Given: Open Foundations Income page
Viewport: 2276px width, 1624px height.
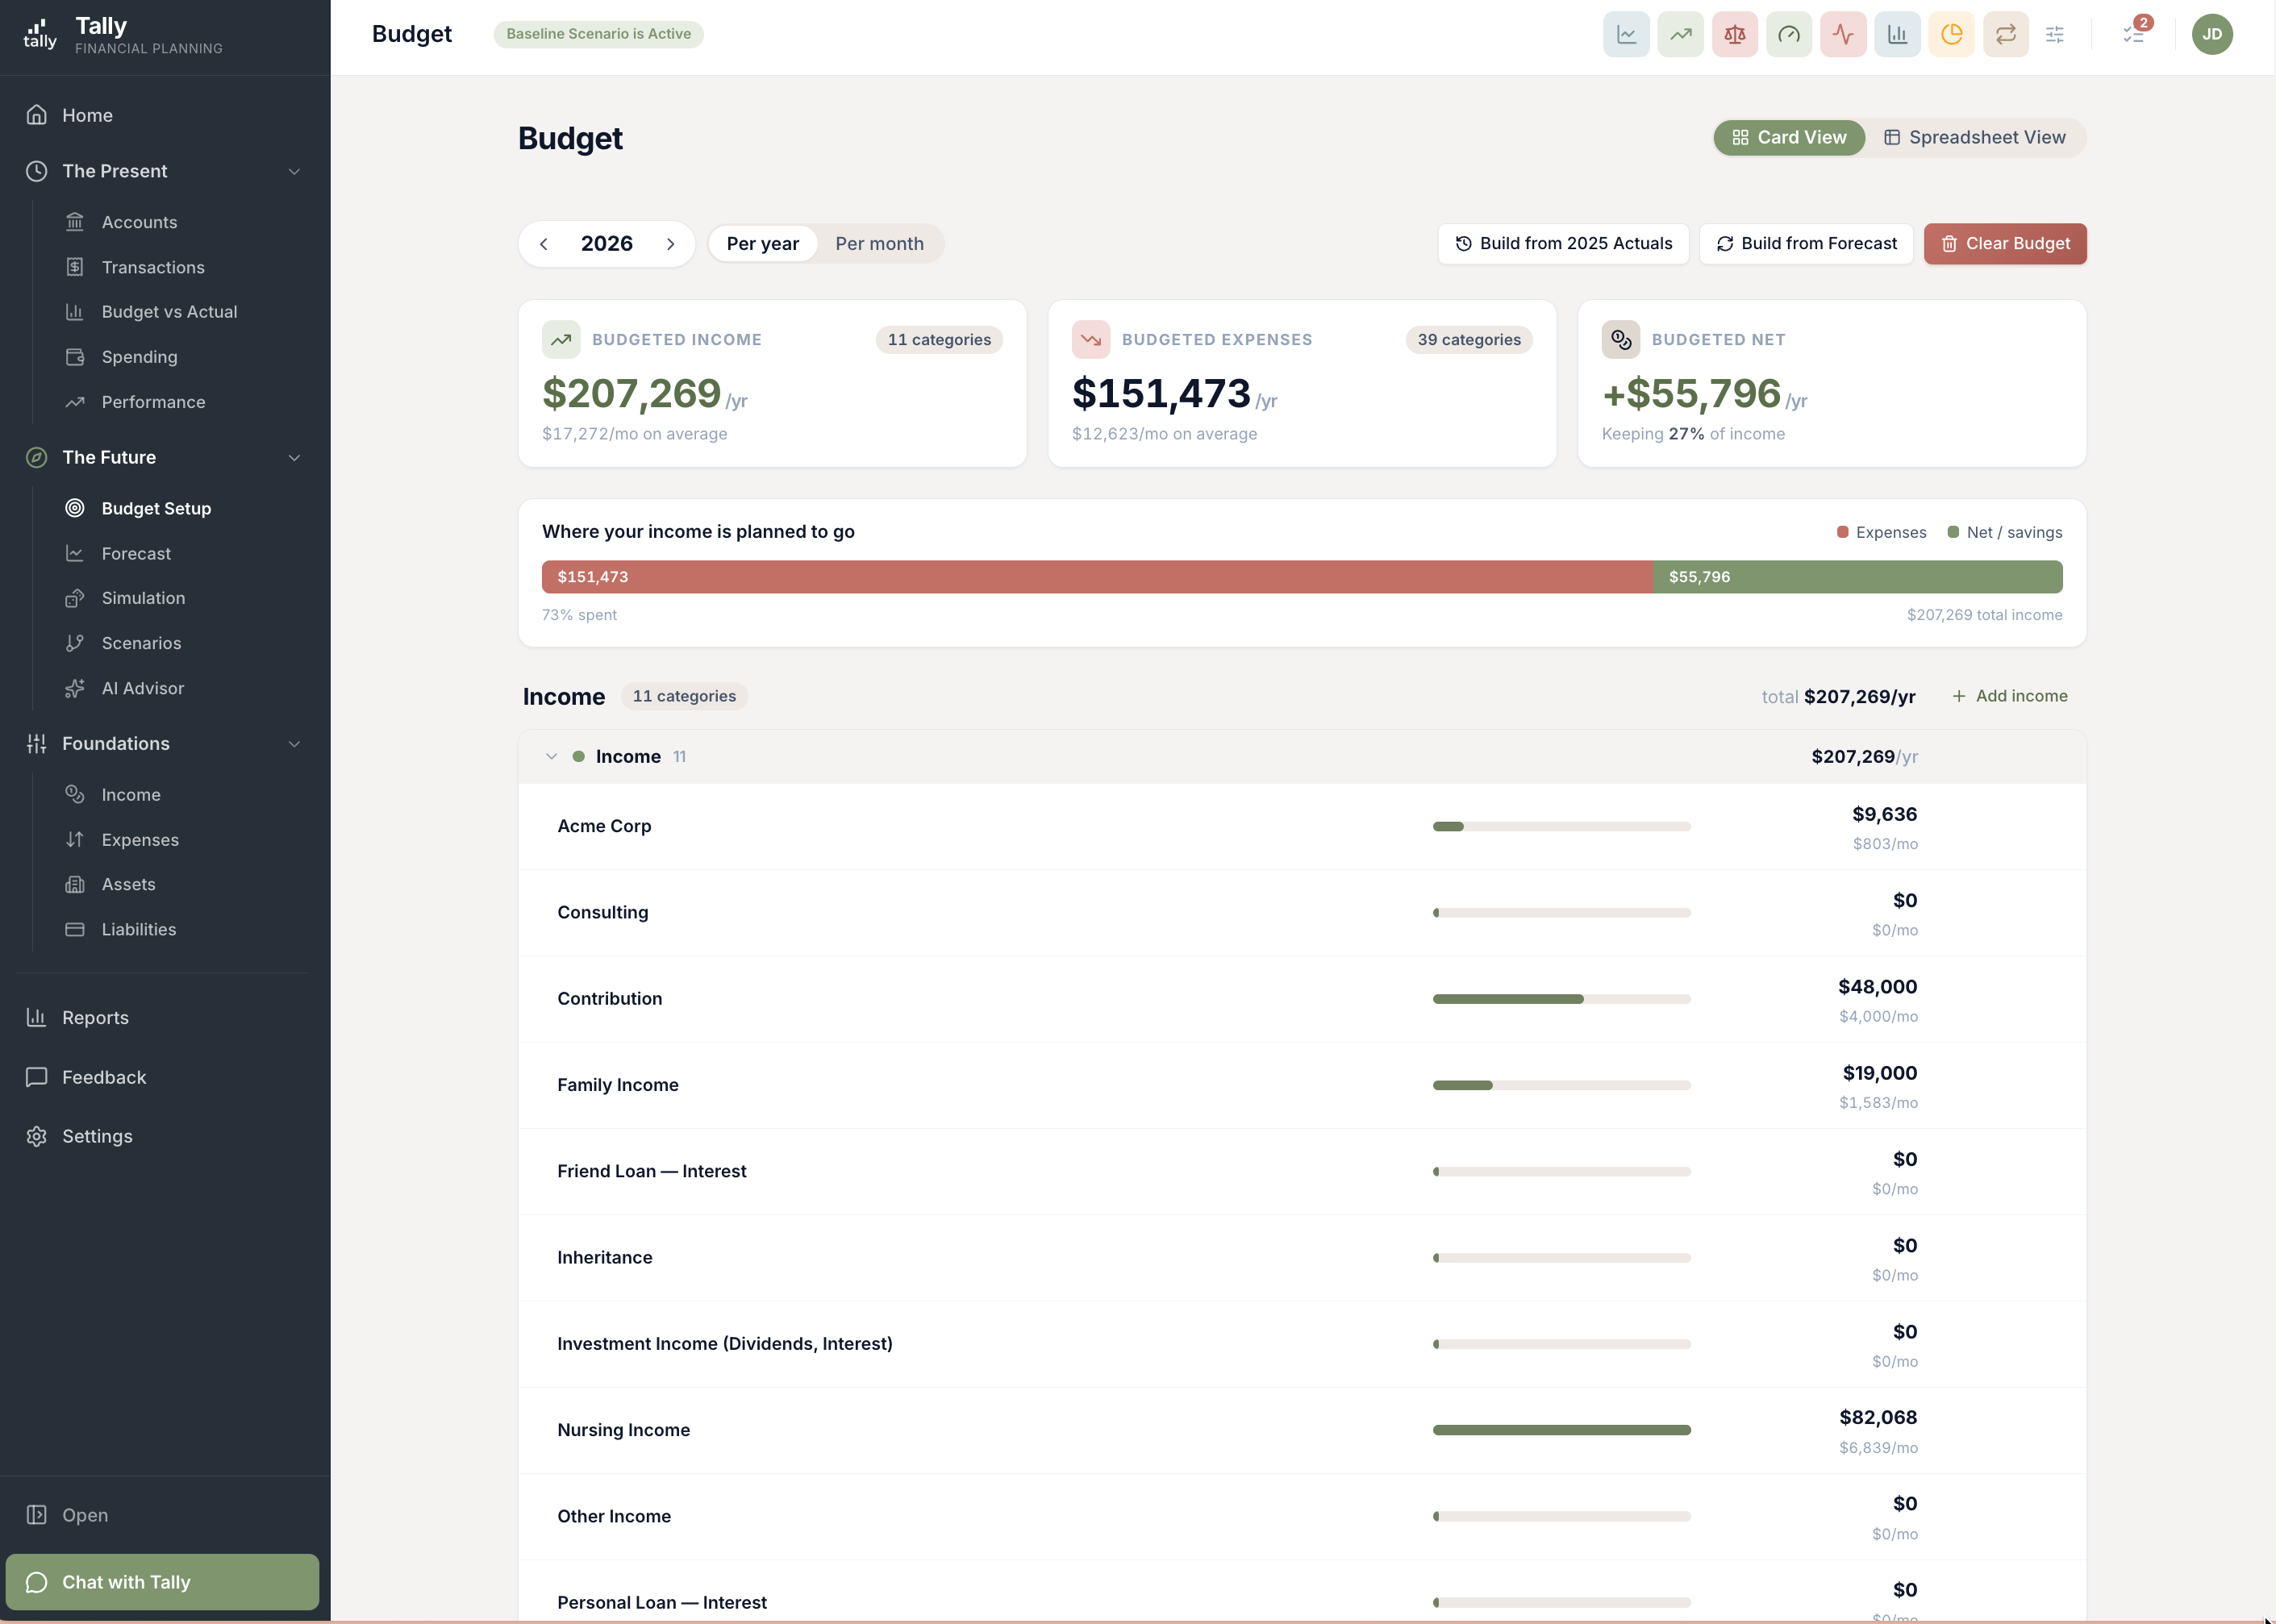Looking at the screenshot, I should pyautogui.click(x=131, y=794).
